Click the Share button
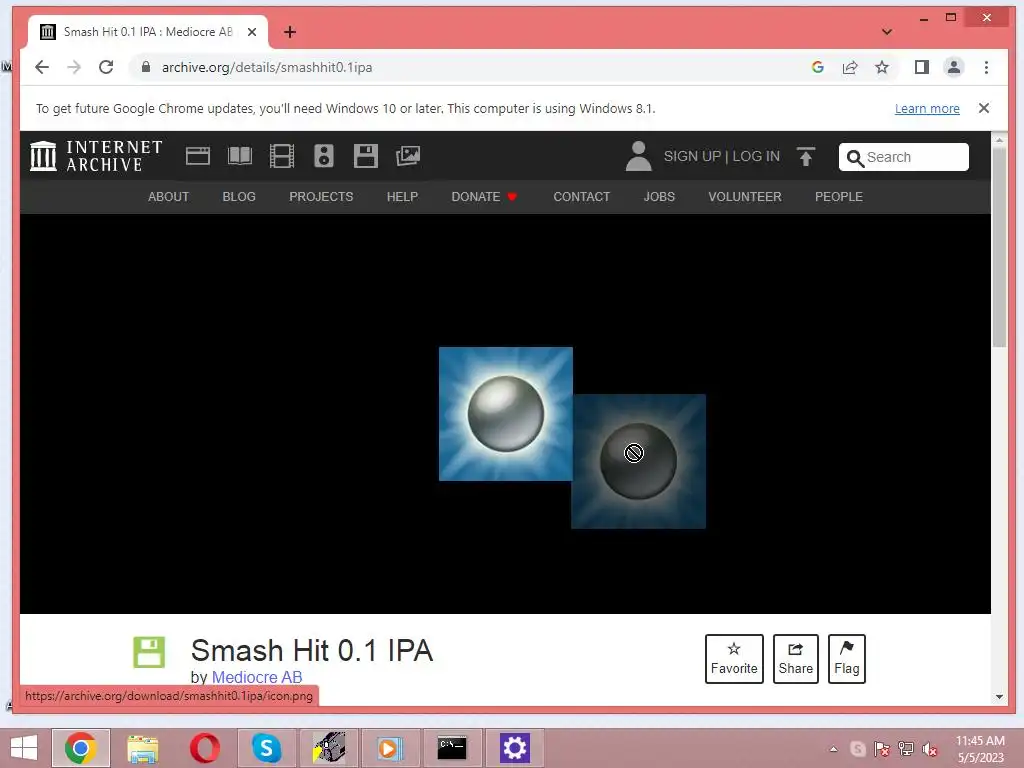This screenshot has height=768, width=1024. click(x=795, y=659)
